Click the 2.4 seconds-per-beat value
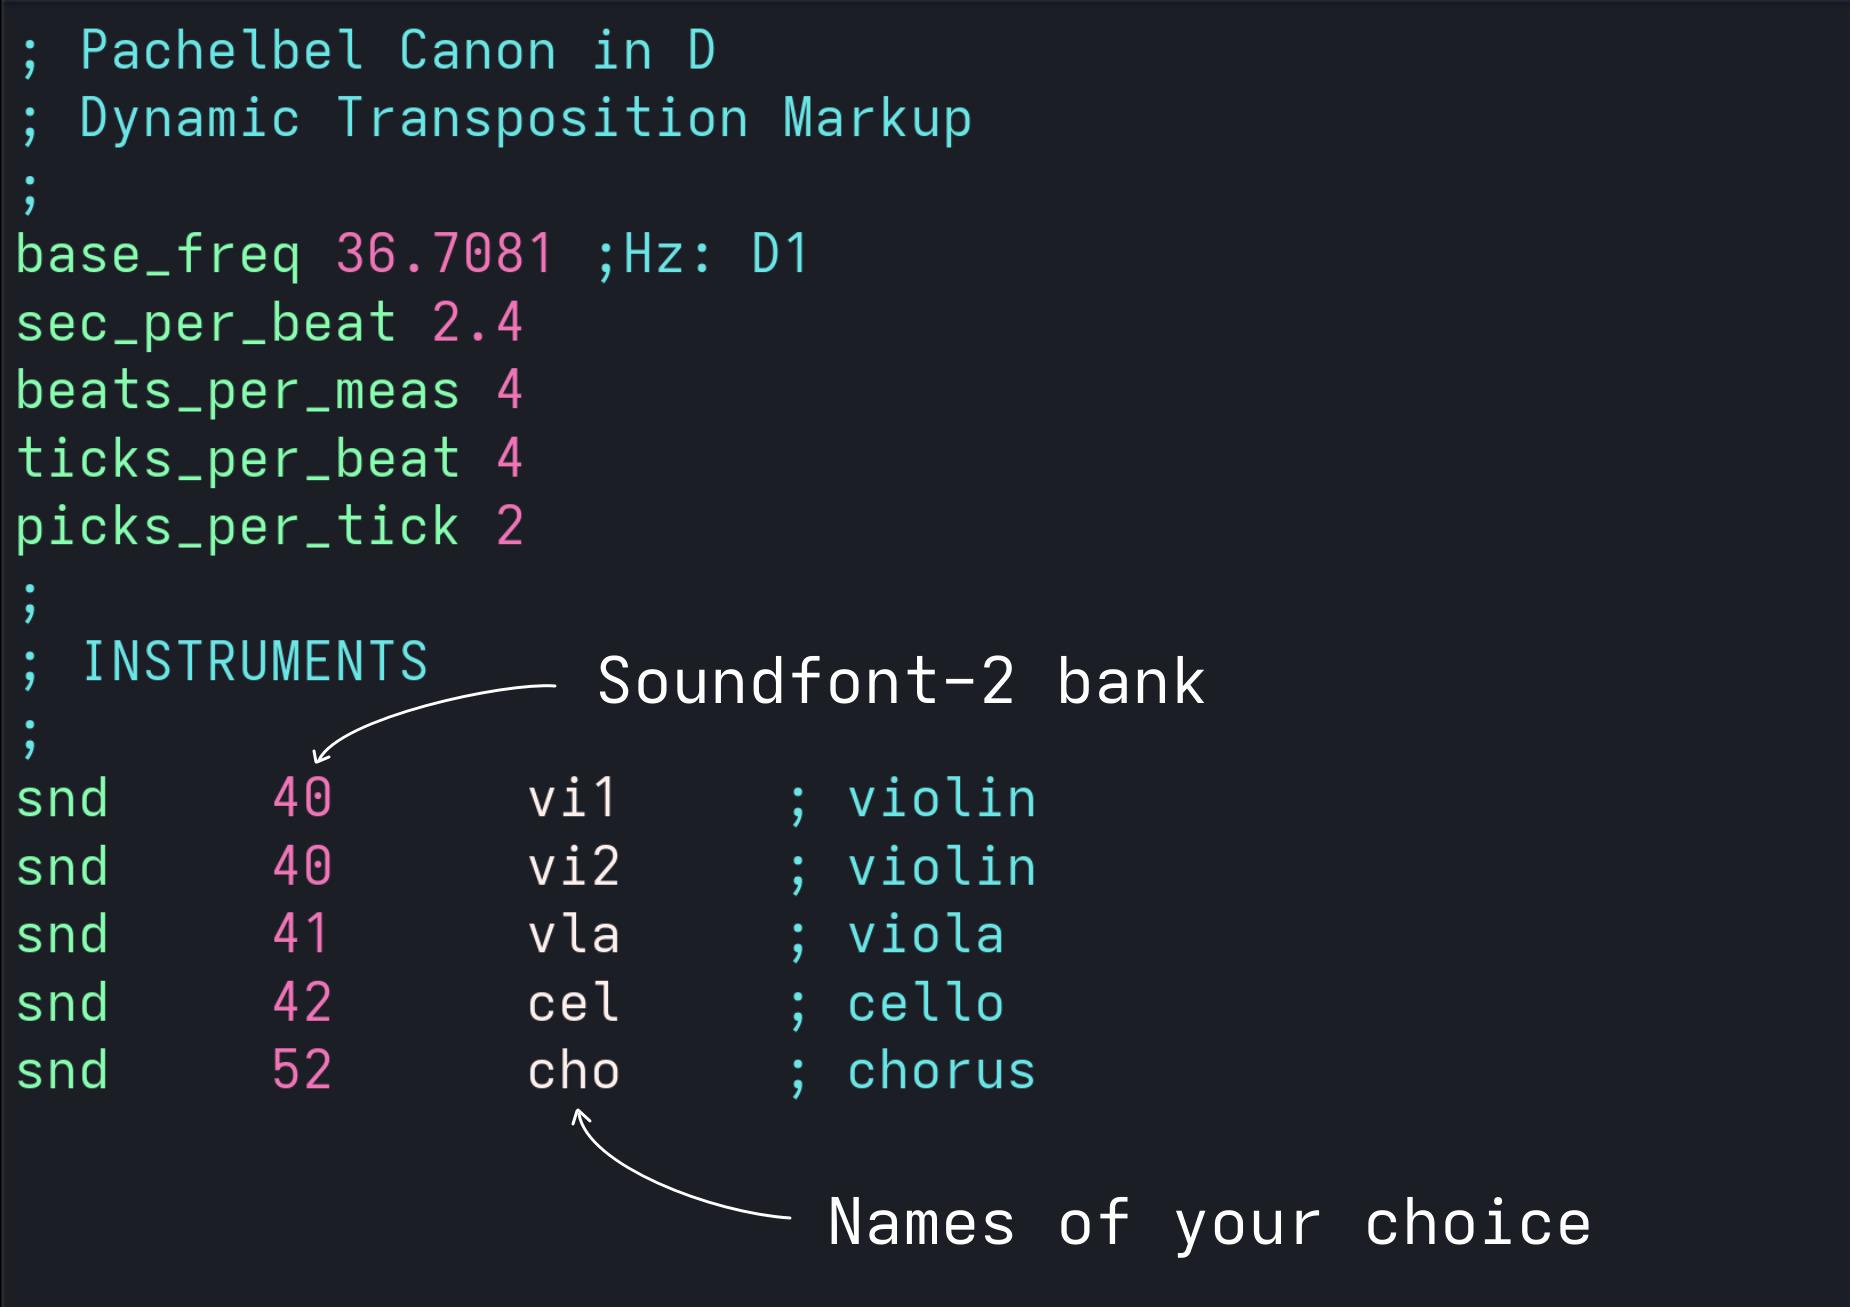1850x1307 pixels. pyautogui.click(x=477, y=323)
